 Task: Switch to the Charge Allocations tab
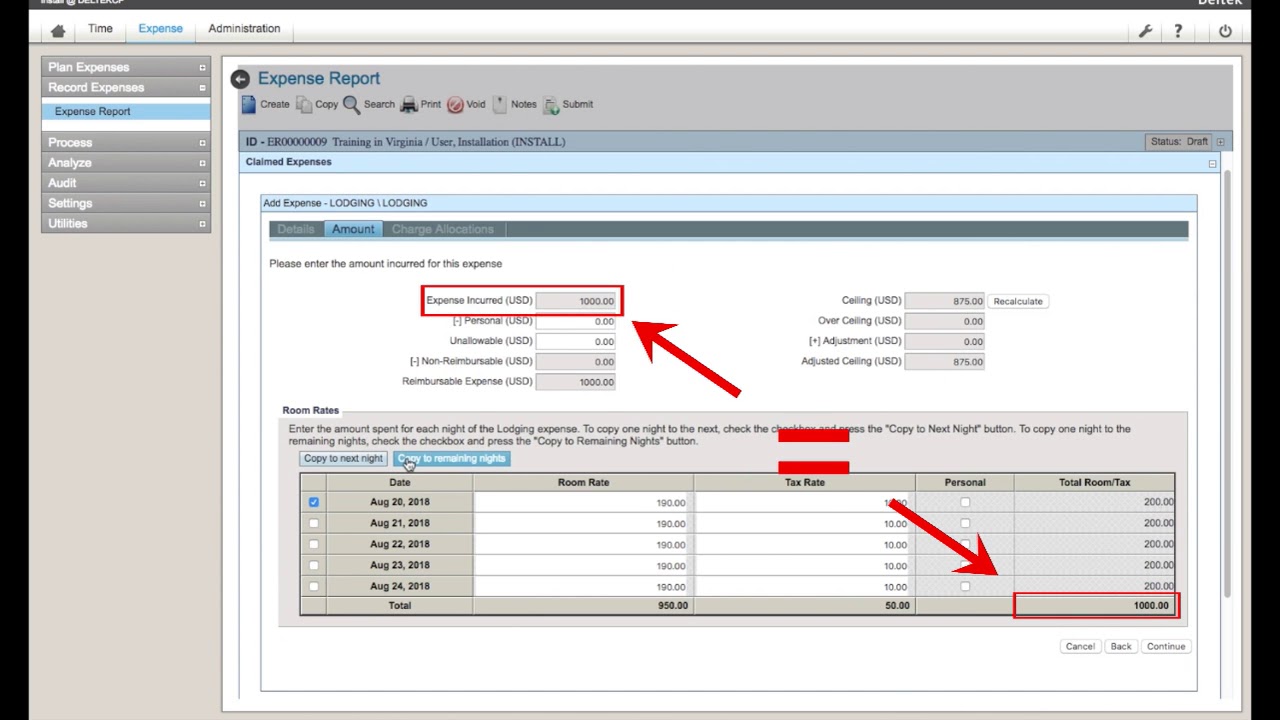click(443, 229)
